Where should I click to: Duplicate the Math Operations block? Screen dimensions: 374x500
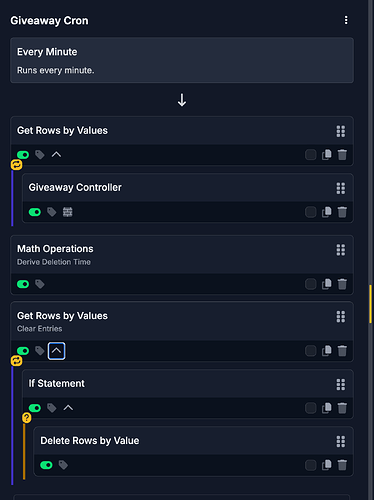pos(327,284)
